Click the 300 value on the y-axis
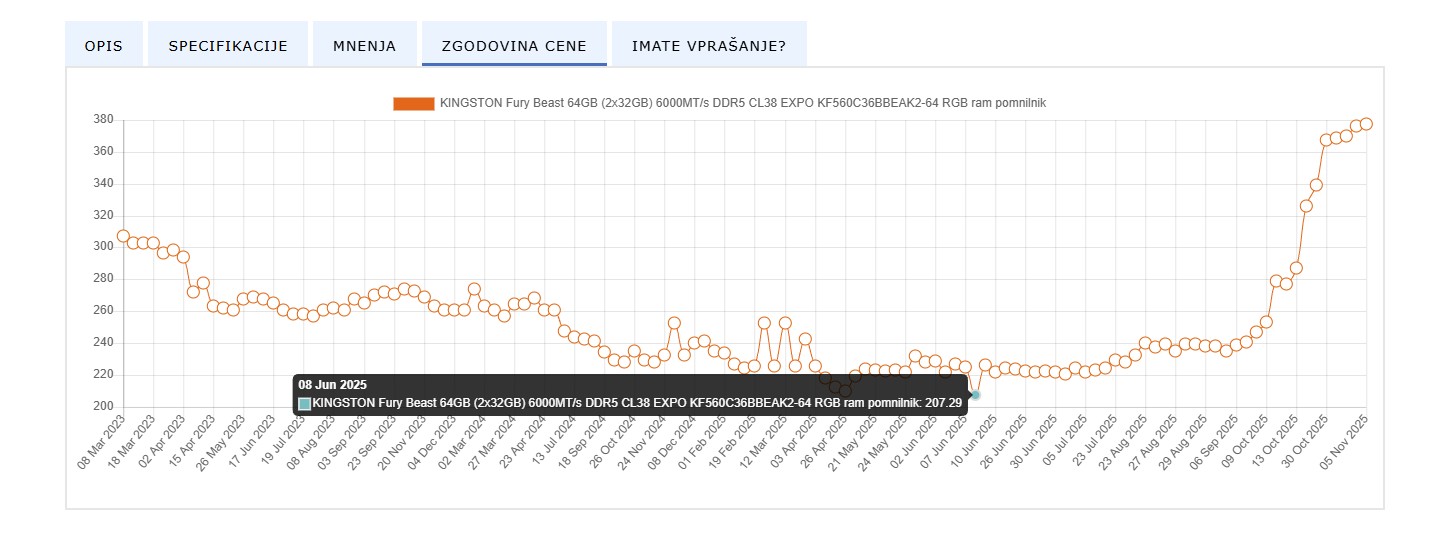The height and width of the screenshot is (544, 1454). (104, 247)
